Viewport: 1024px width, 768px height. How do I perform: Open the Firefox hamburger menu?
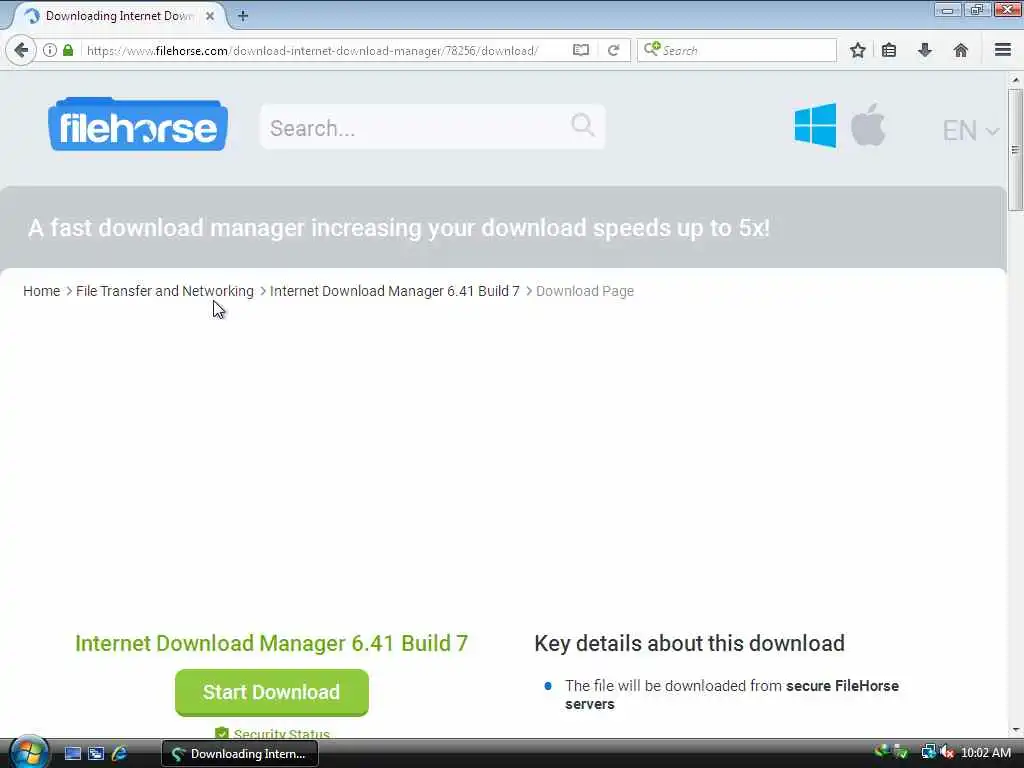(x=1003, y=50)
